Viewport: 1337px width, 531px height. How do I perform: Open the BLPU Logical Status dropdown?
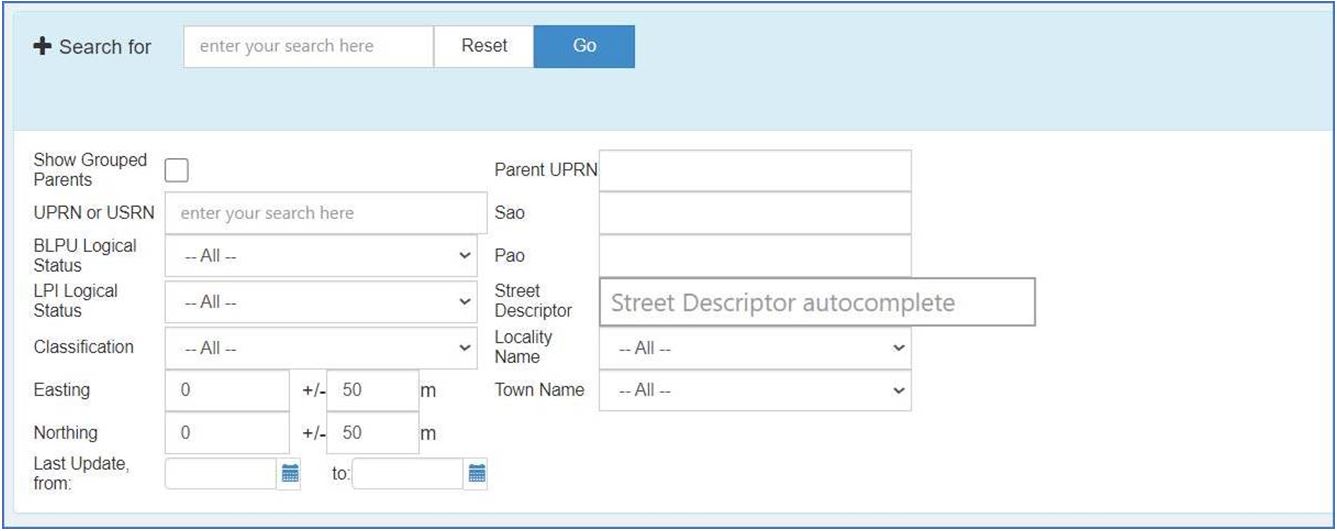pyautogui.click(x=321, y=256)
